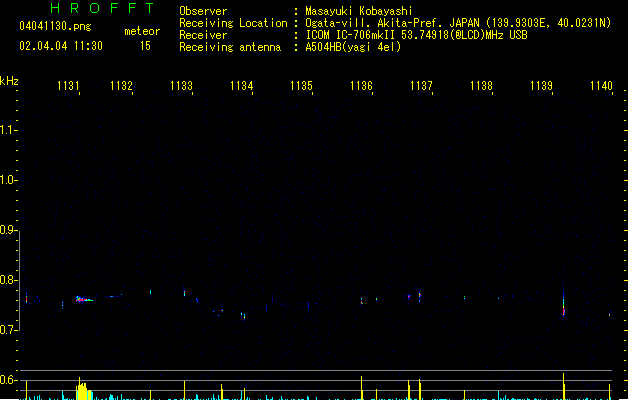Select the A504HB(yagi 4el) antenna text
629x400 pixels.
tap(353, 47)
